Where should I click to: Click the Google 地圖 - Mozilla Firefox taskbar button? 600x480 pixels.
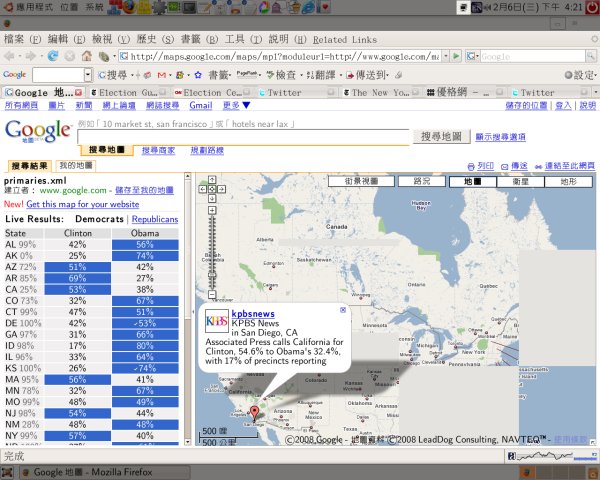pyautogui.click(x=105, y=472)
